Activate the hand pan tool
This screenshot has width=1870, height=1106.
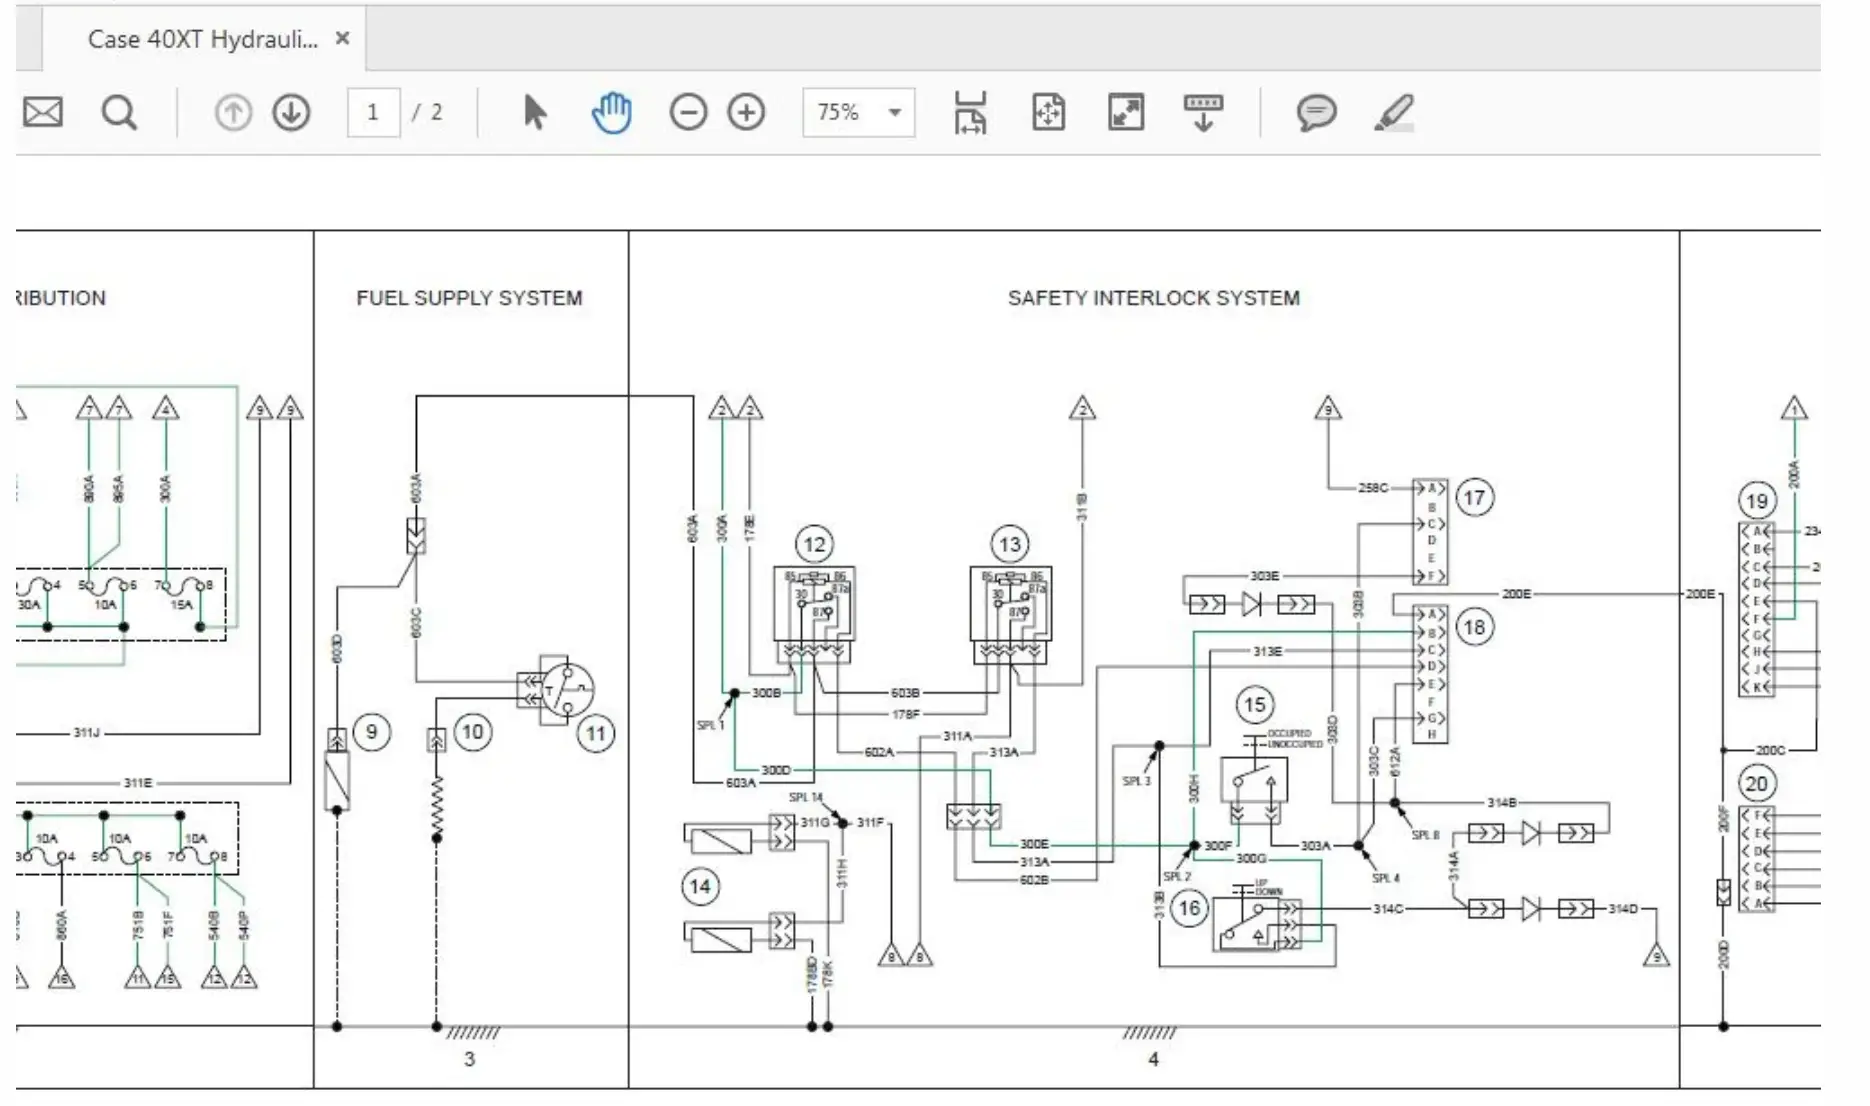pyautogui.click(x=611, y=112)
